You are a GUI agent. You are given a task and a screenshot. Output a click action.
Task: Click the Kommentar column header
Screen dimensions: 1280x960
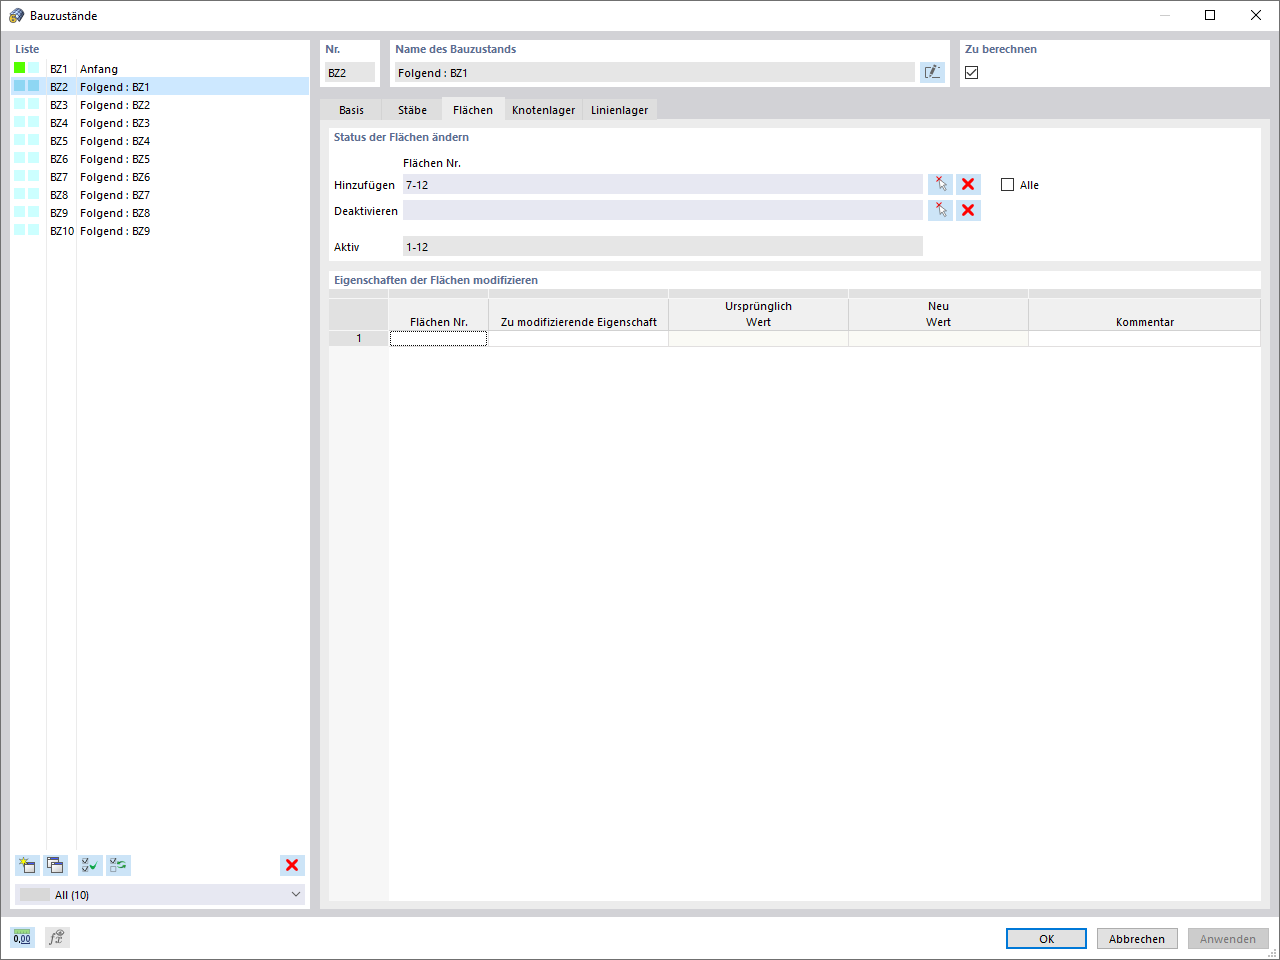[x=1144, y=314]
